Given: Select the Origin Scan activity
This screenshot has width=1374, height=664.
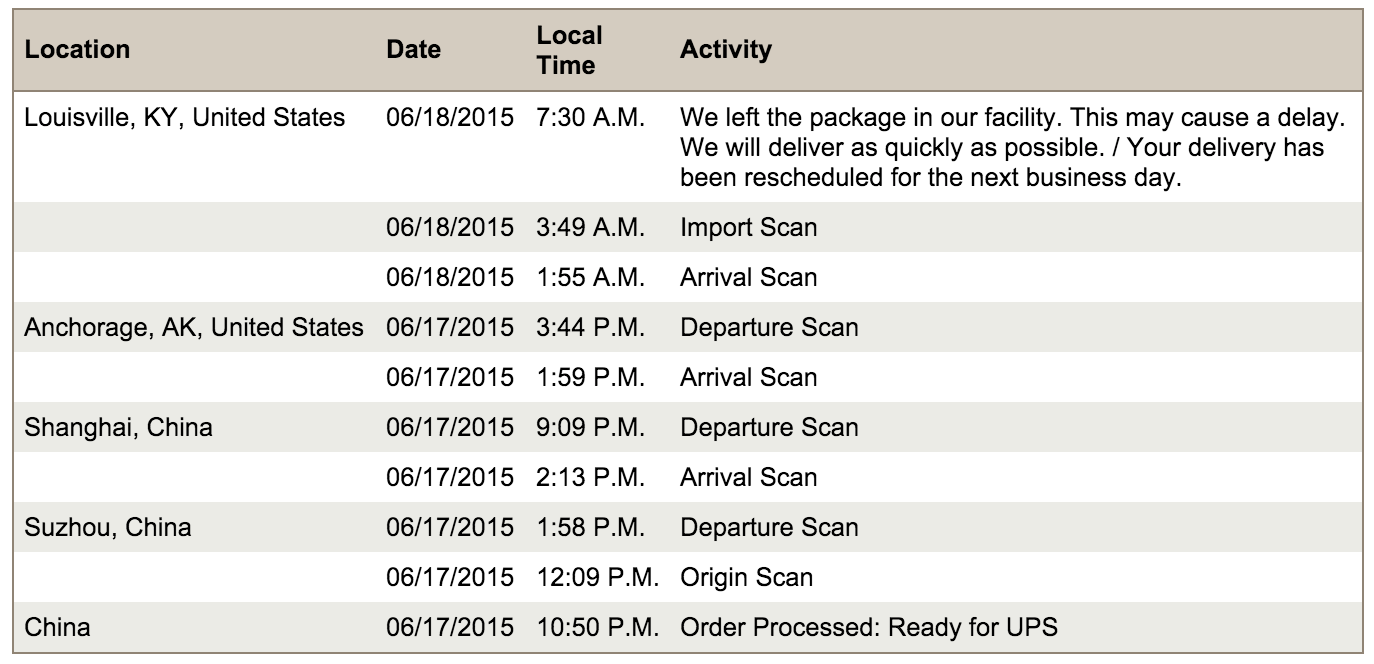Looking at the screenshot, I should tap(746, 577).
